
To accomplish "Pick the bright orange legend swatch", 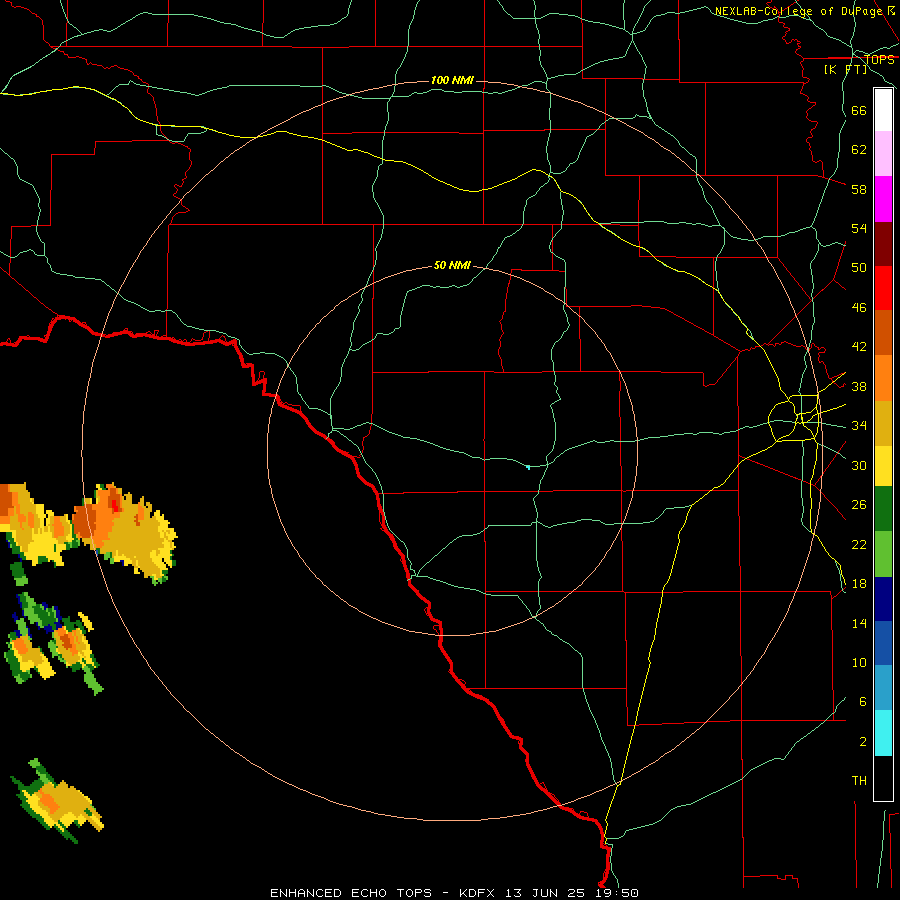I will point(883,378).
